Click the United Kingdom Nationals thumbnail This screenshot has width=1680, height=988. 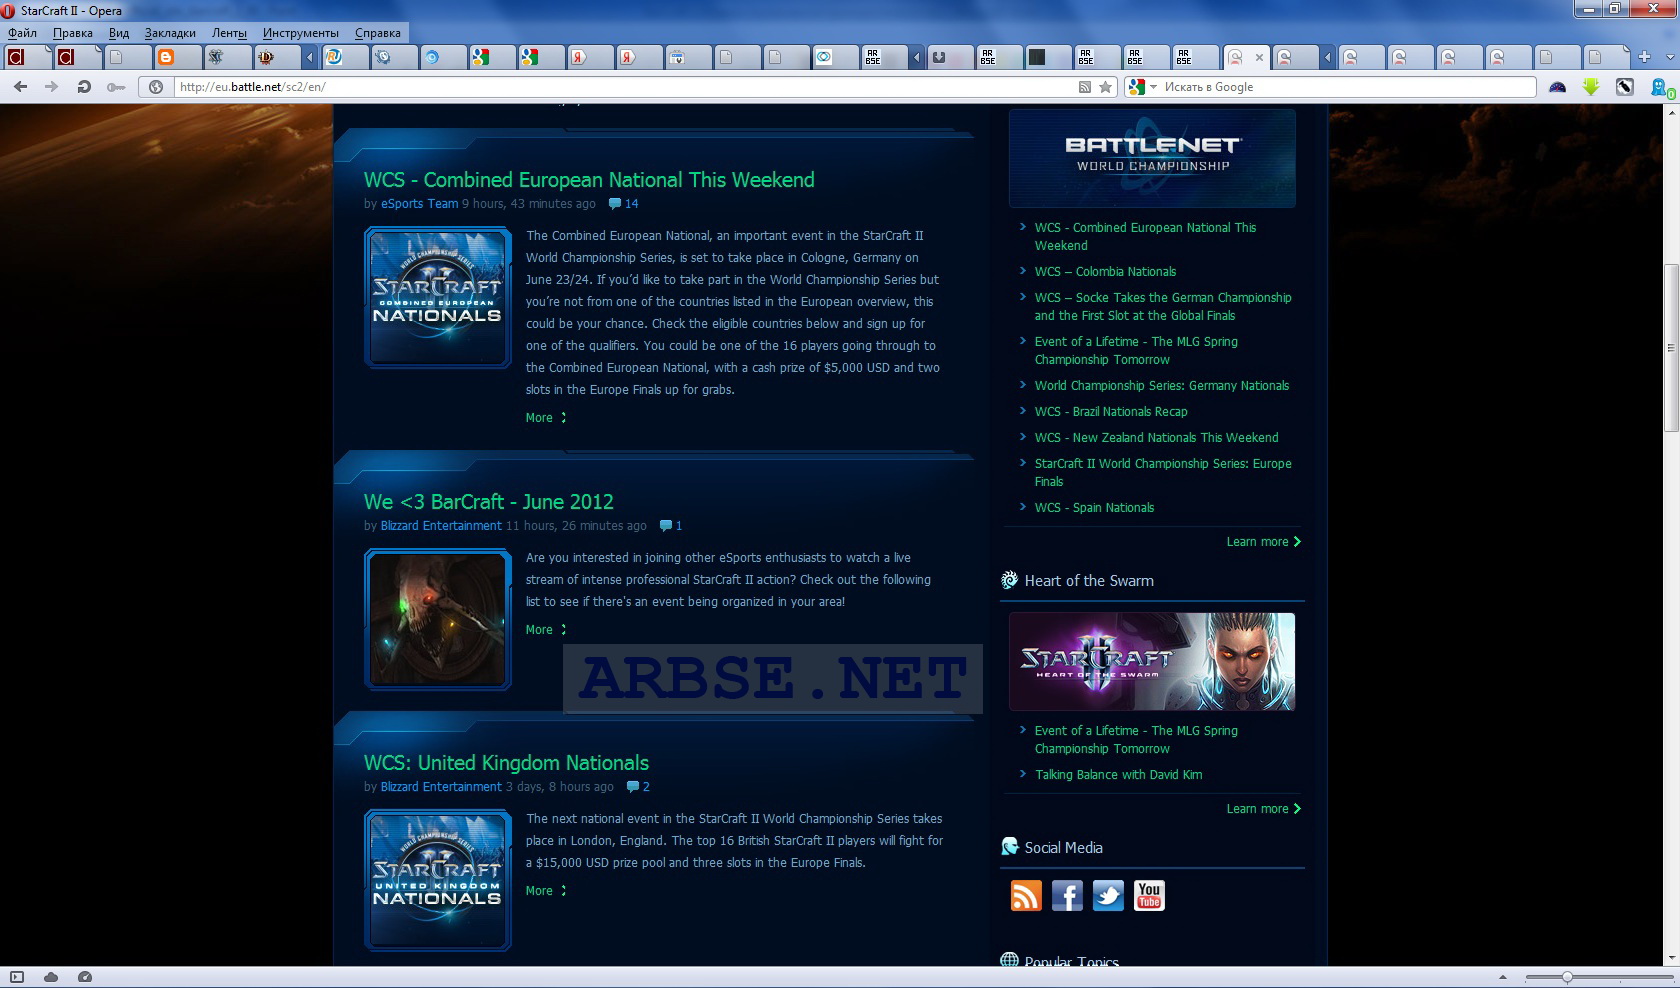[x=438, y=881]
